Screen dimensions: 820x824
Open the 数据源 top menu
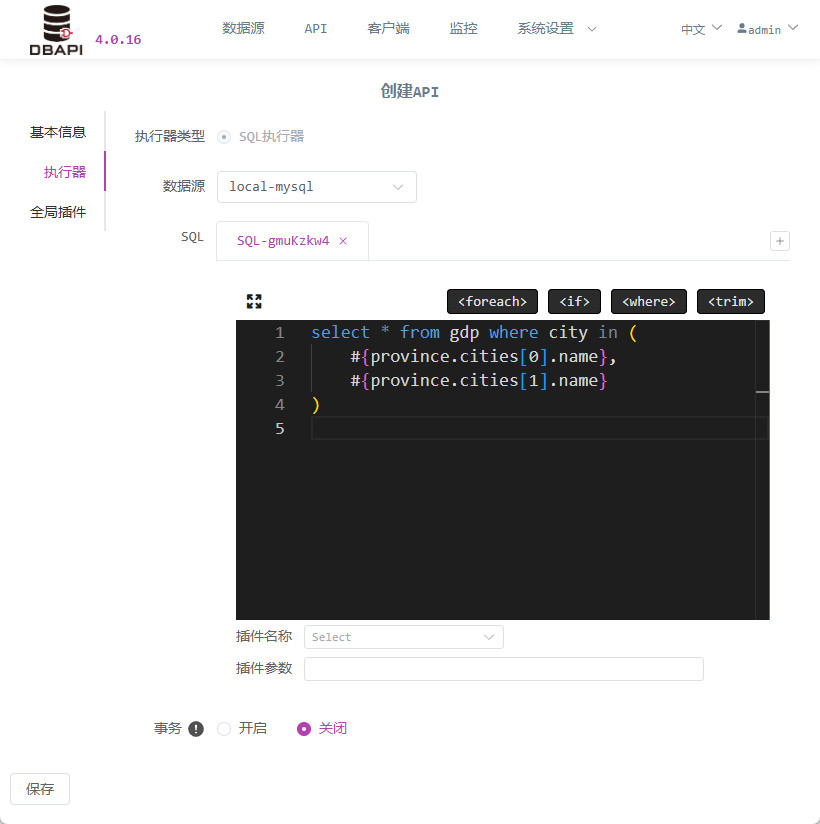(x=243, y=28)
